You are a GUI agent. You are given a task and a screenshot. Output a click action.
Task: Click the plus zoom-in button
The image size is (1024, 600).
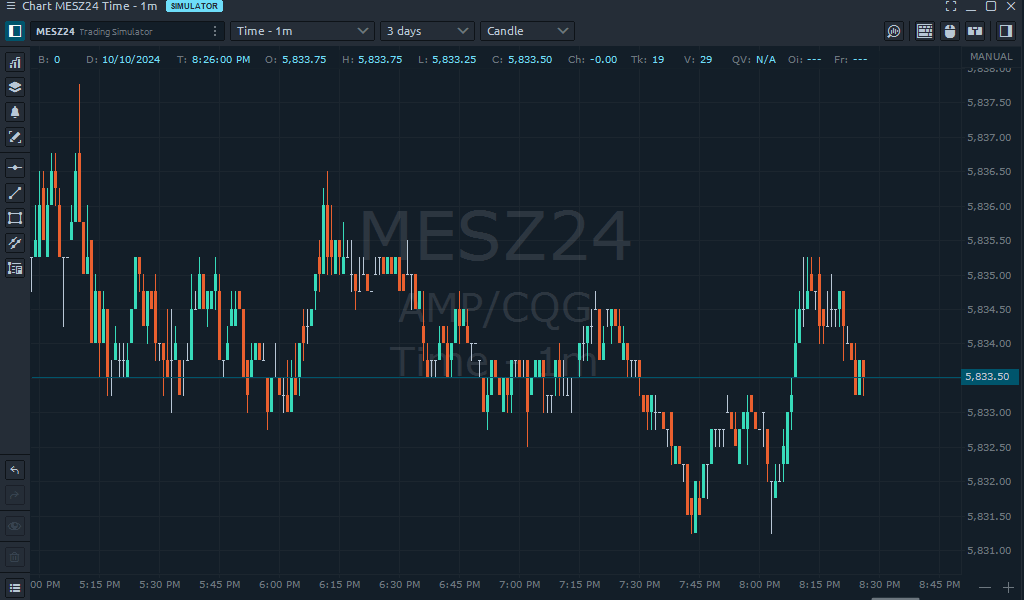1009,587
